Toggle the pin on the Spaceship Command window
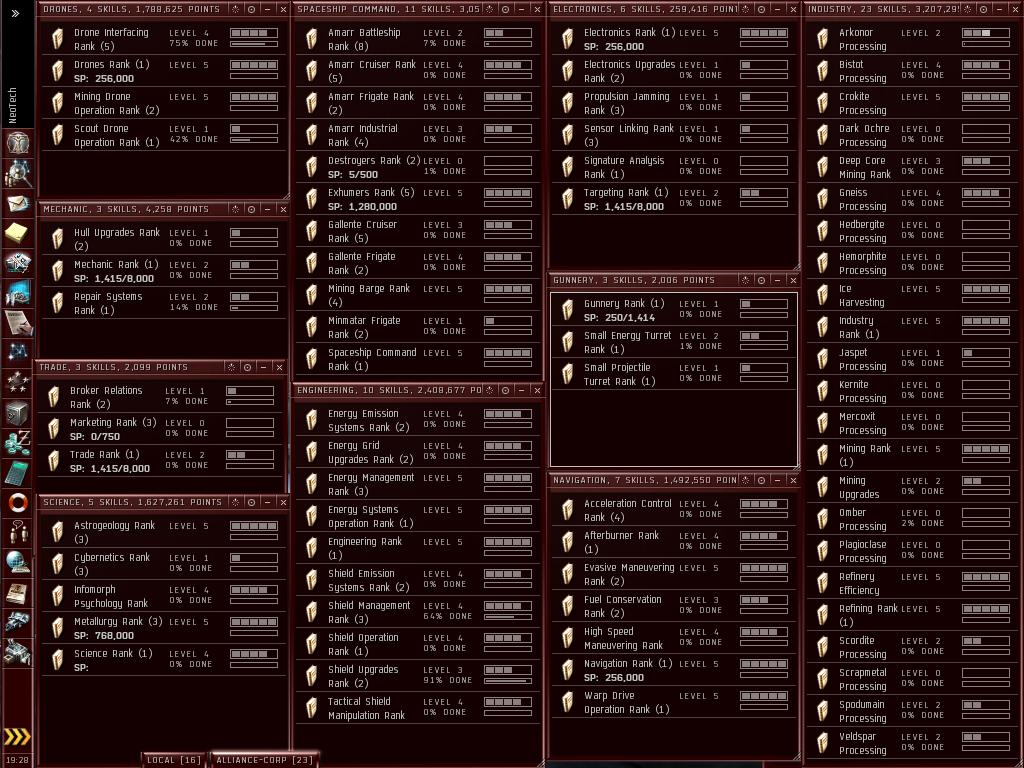The height and width of the screenshot is (768, 1024). tap(505, 9)
